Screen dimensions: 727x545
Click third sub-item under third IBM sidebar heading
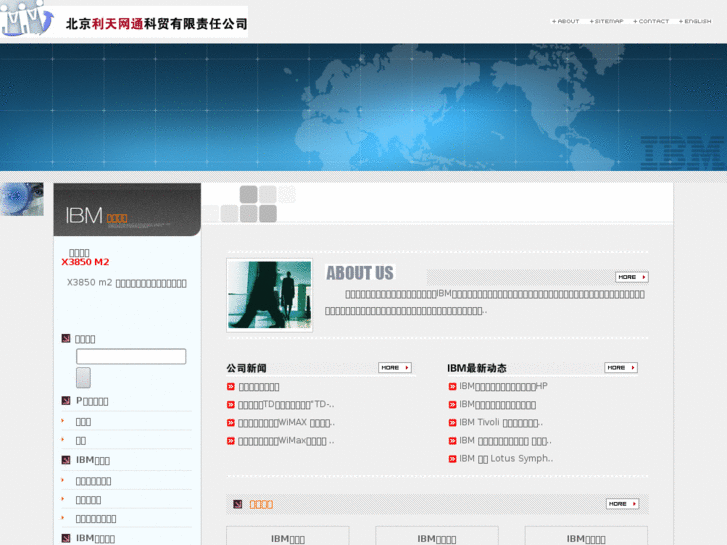pos(96,519)
